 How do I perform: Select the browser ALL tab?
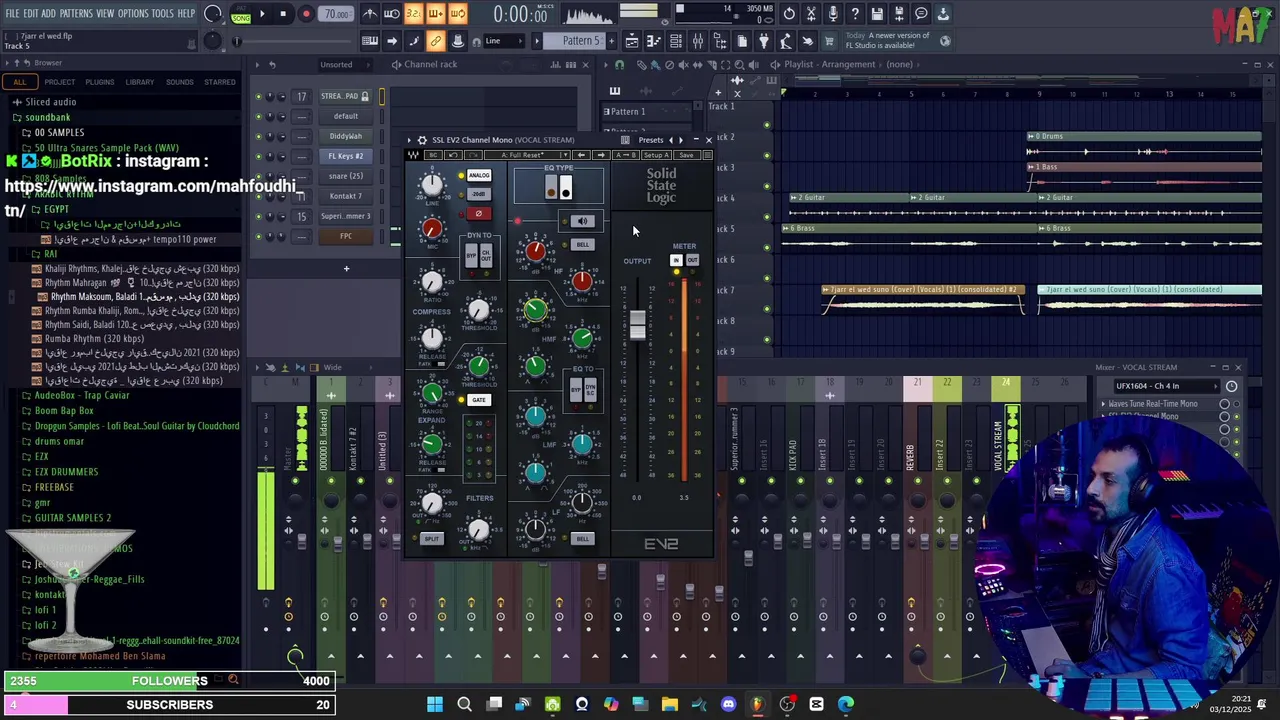[x=19, y=82]
